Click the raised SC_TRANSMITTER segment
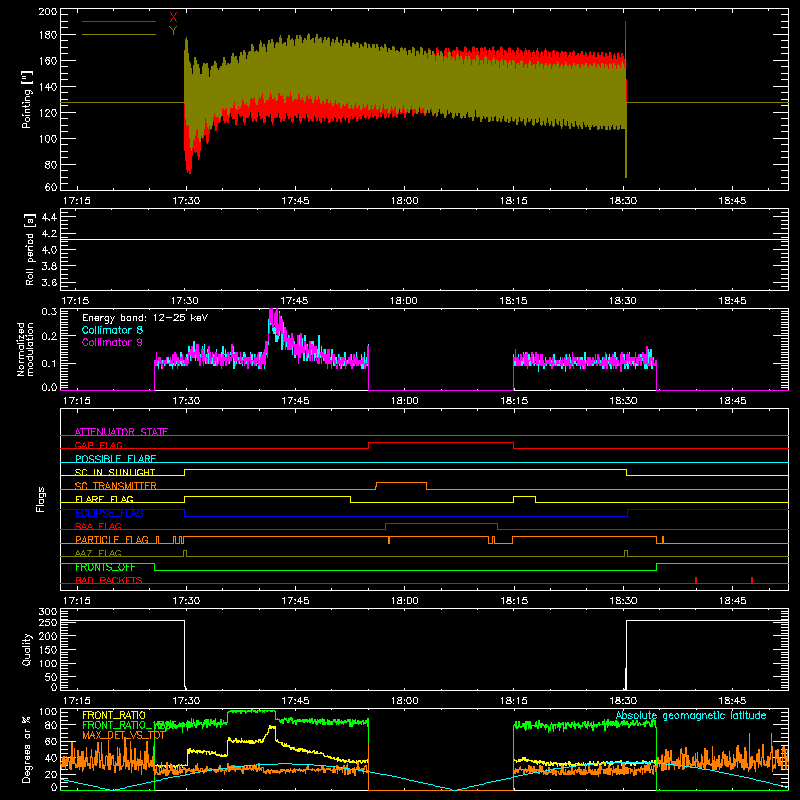The width and height of the screenshot is (800, 800). coord(401,482)
